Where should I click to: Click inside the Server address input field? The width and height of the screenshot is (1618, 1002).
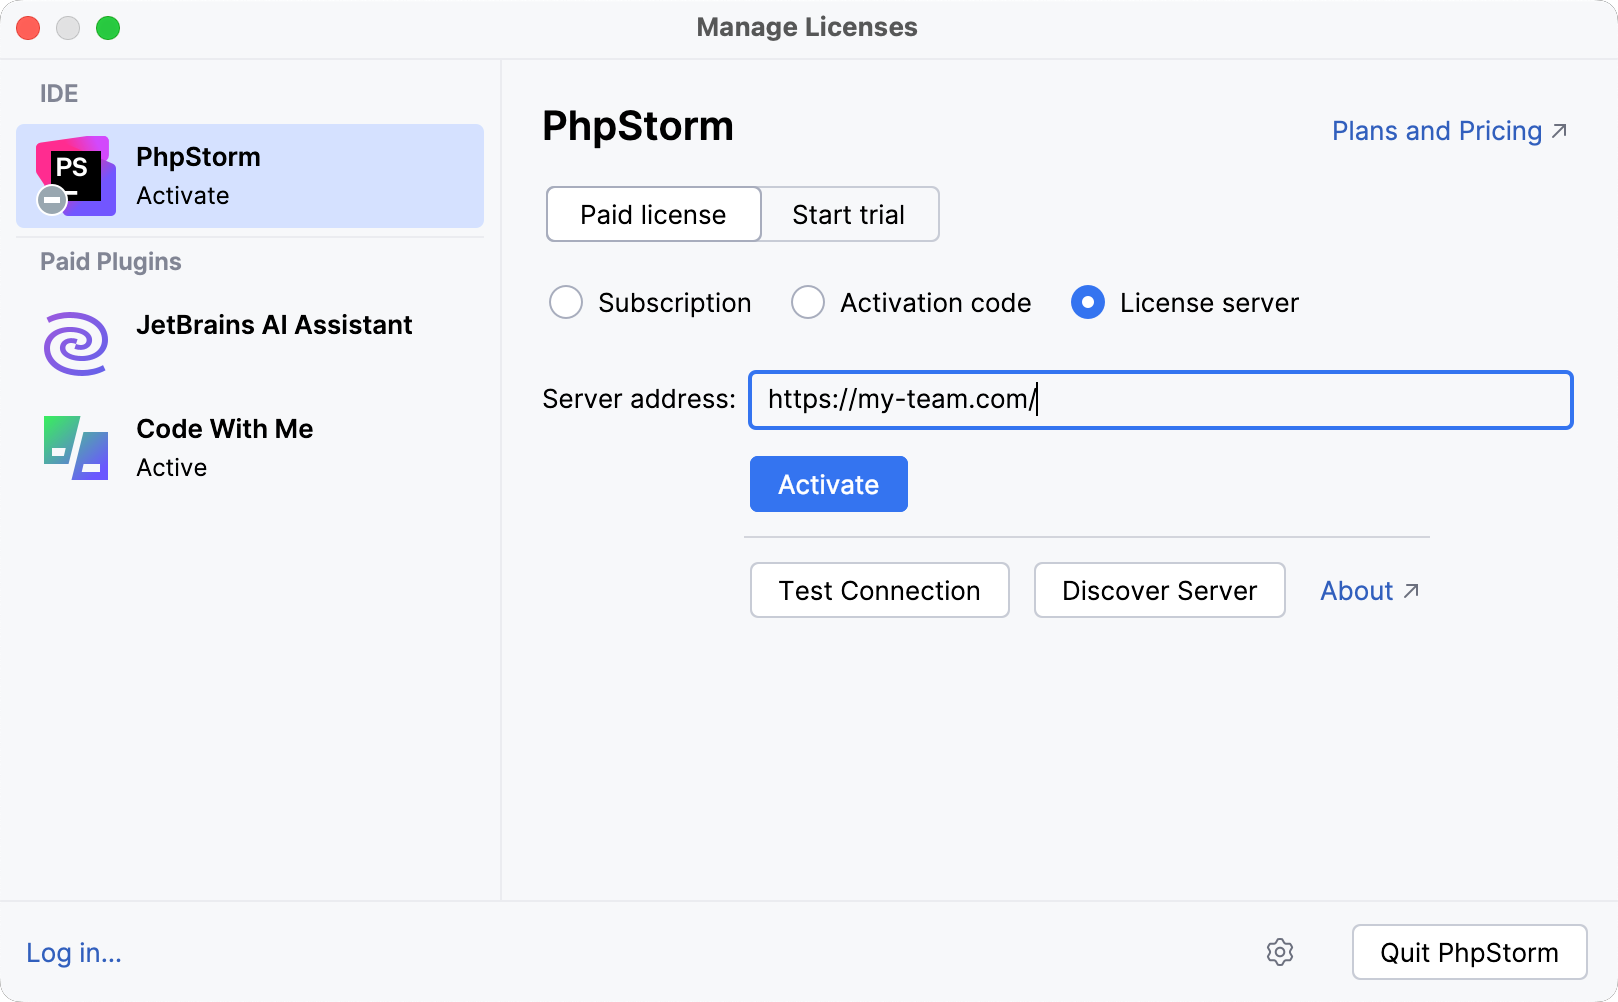[1160, 399]
